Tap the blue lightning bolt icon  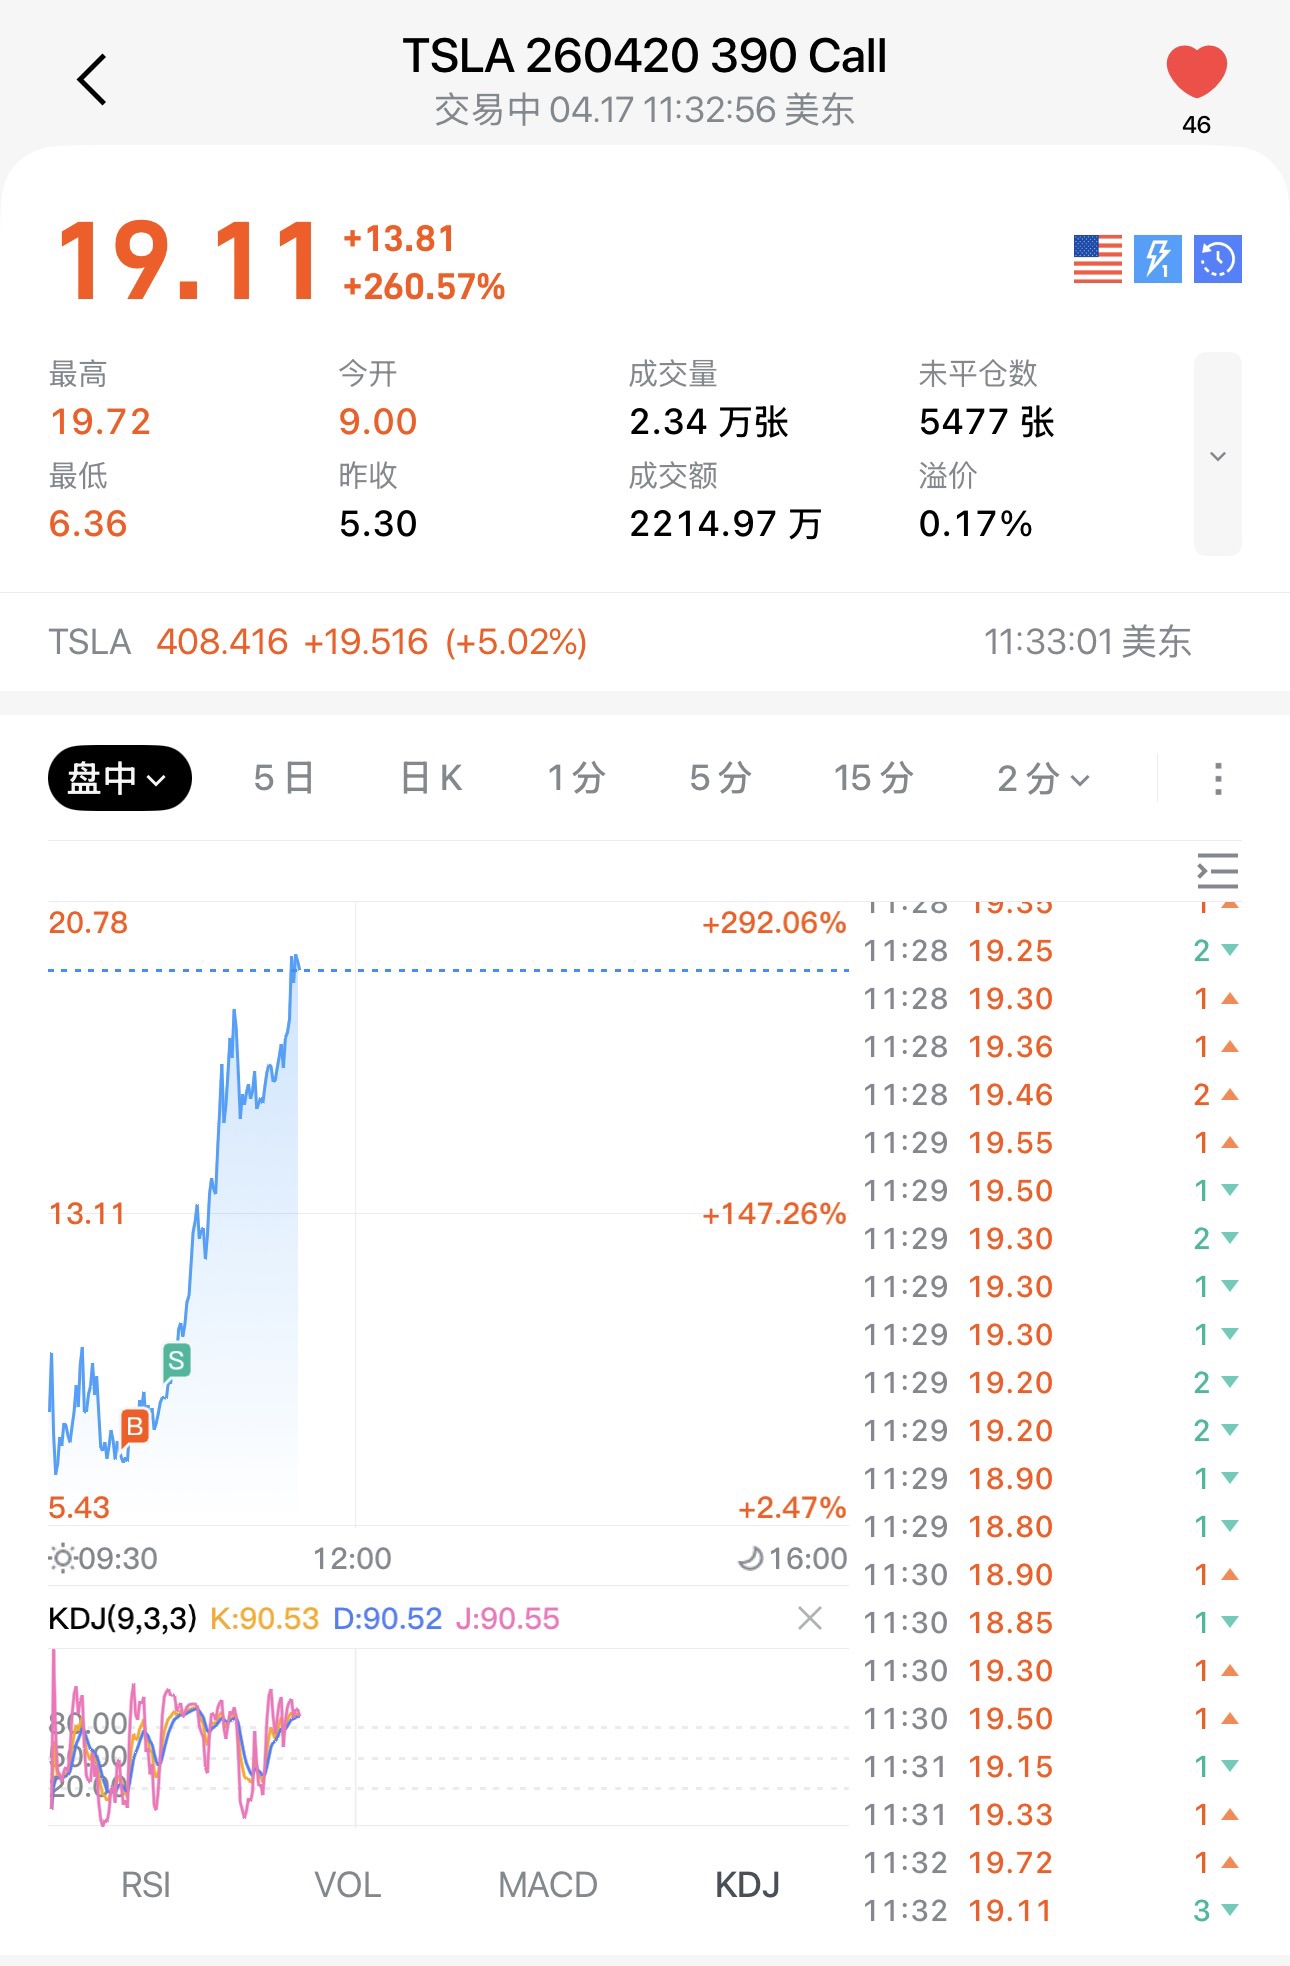(x=1157, y=259)
